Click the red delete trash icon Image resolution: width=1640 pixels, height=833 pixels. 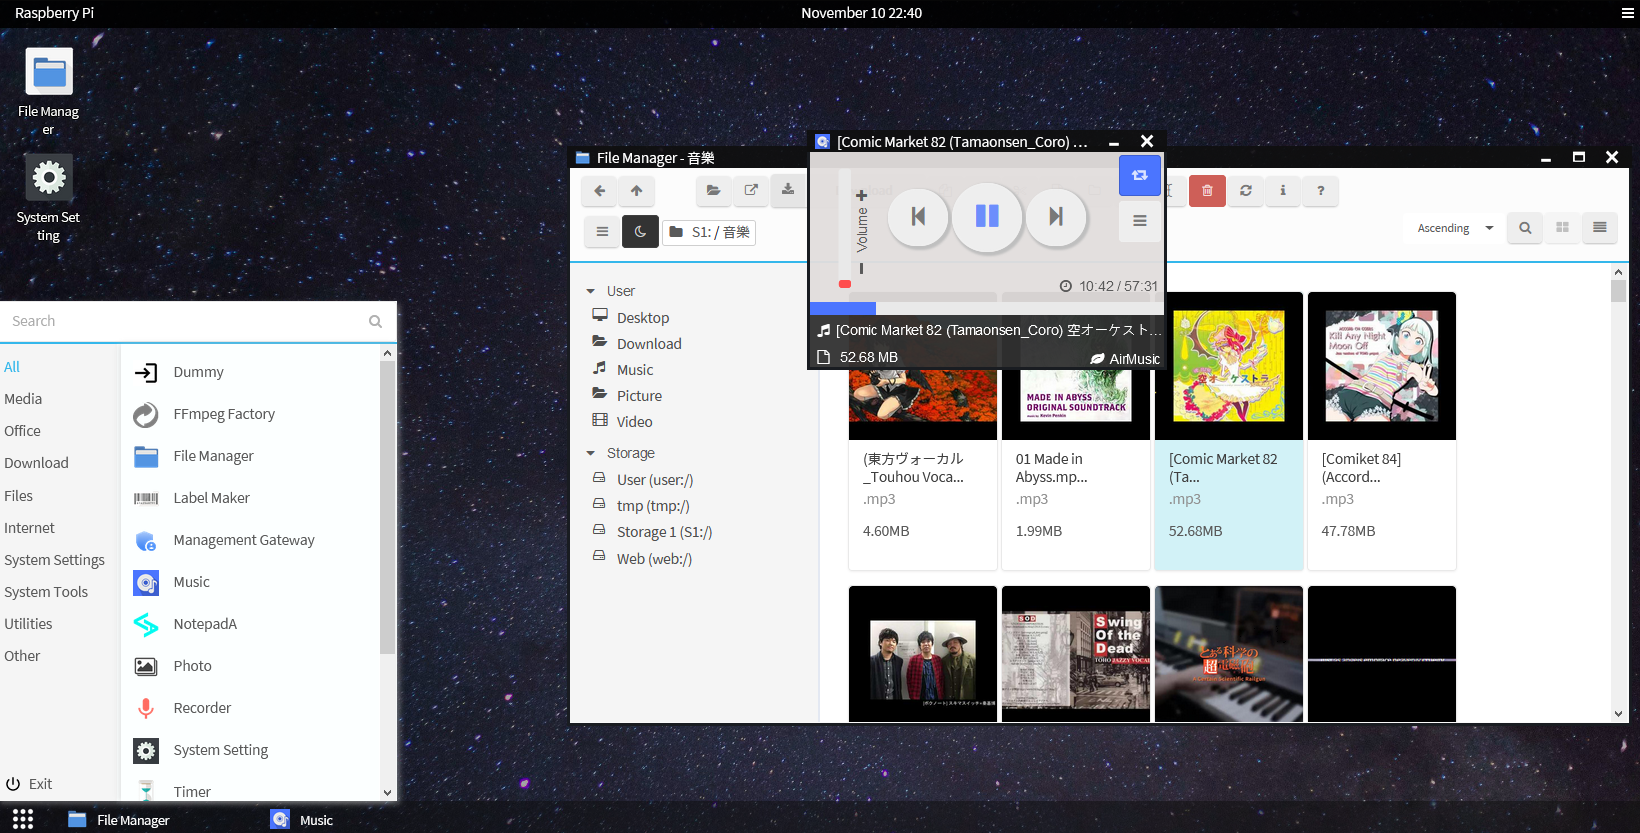tap(1207, 191)
